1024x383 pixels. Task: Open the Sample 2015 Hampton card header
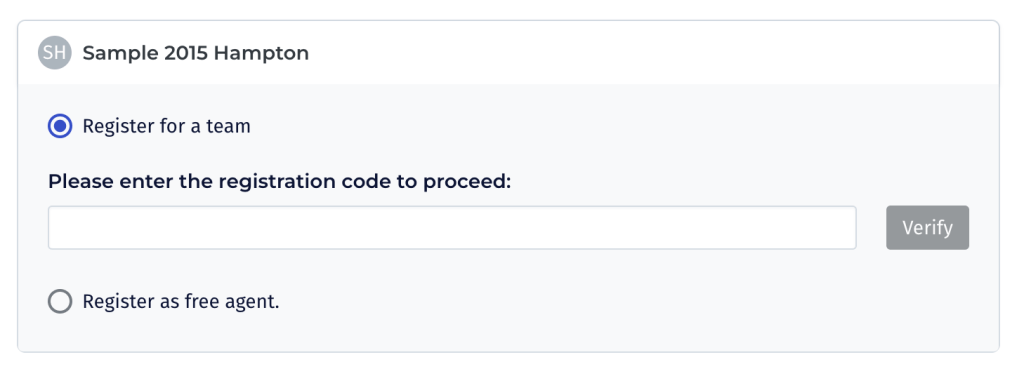508,53
